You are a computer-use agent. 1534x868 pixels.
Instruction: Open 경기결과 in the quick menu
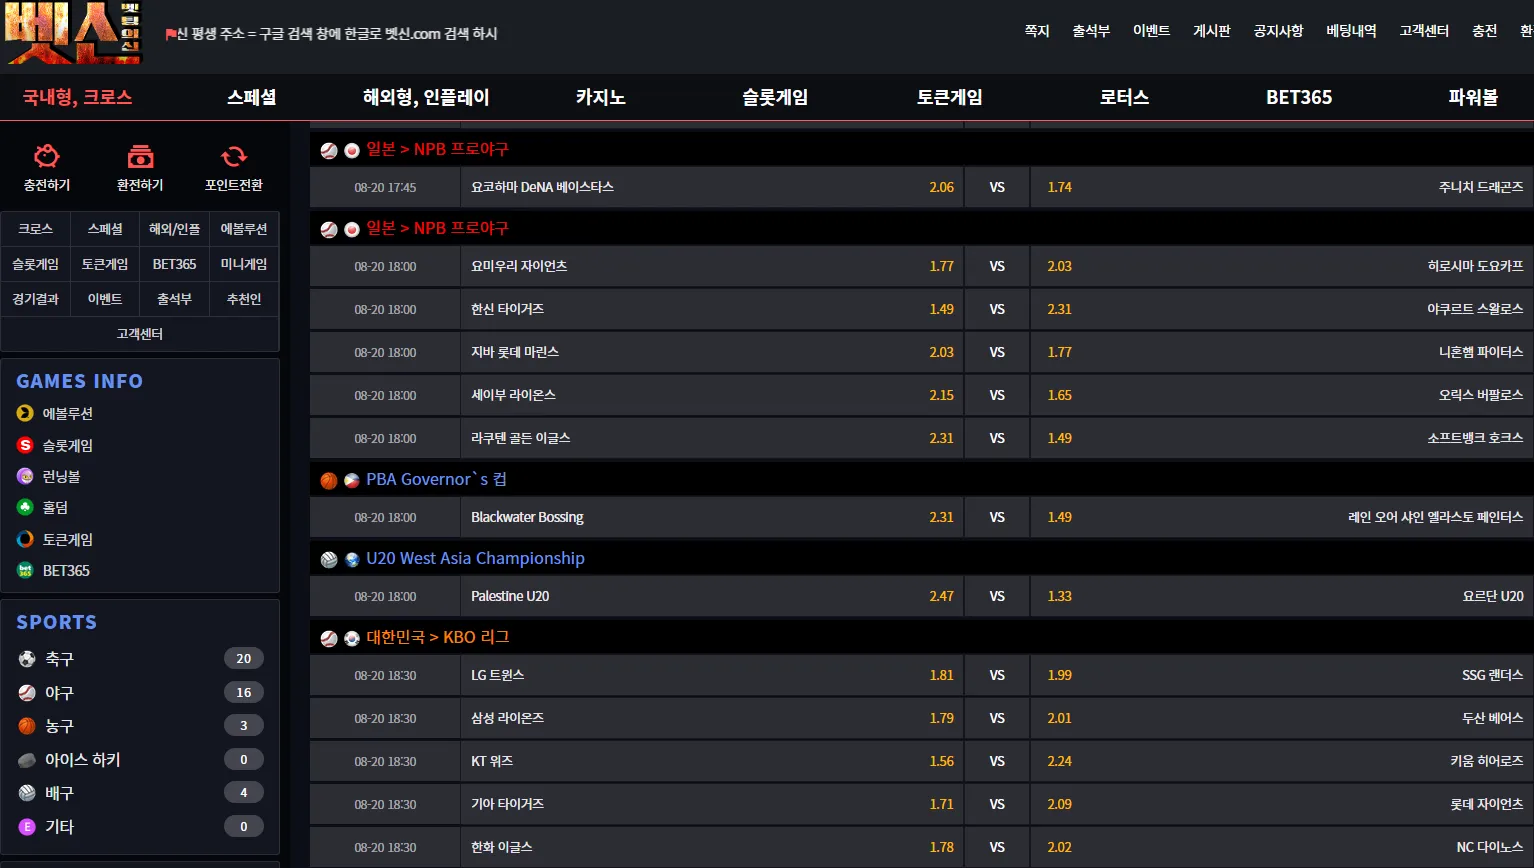click(x=36, y=299)
